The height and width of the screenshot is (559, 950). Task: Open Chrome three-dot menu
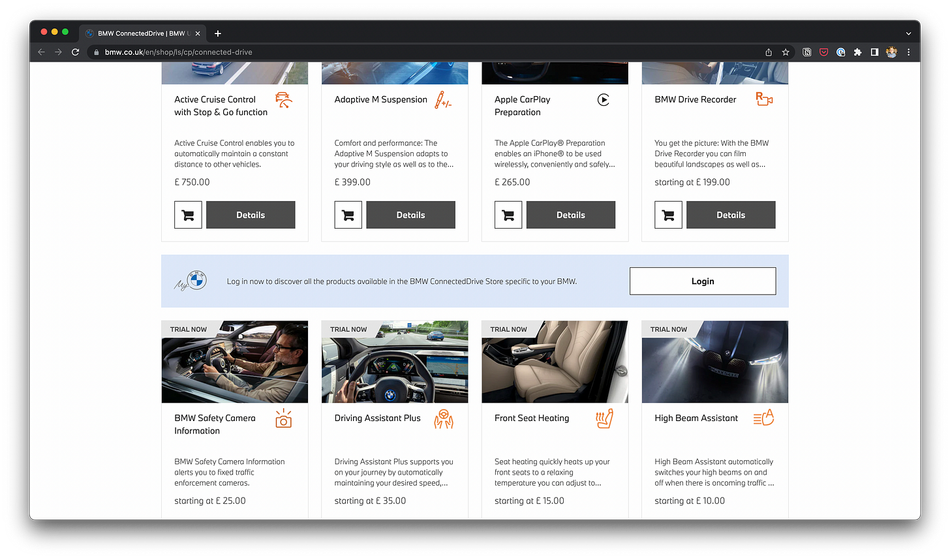click(908, 52)
